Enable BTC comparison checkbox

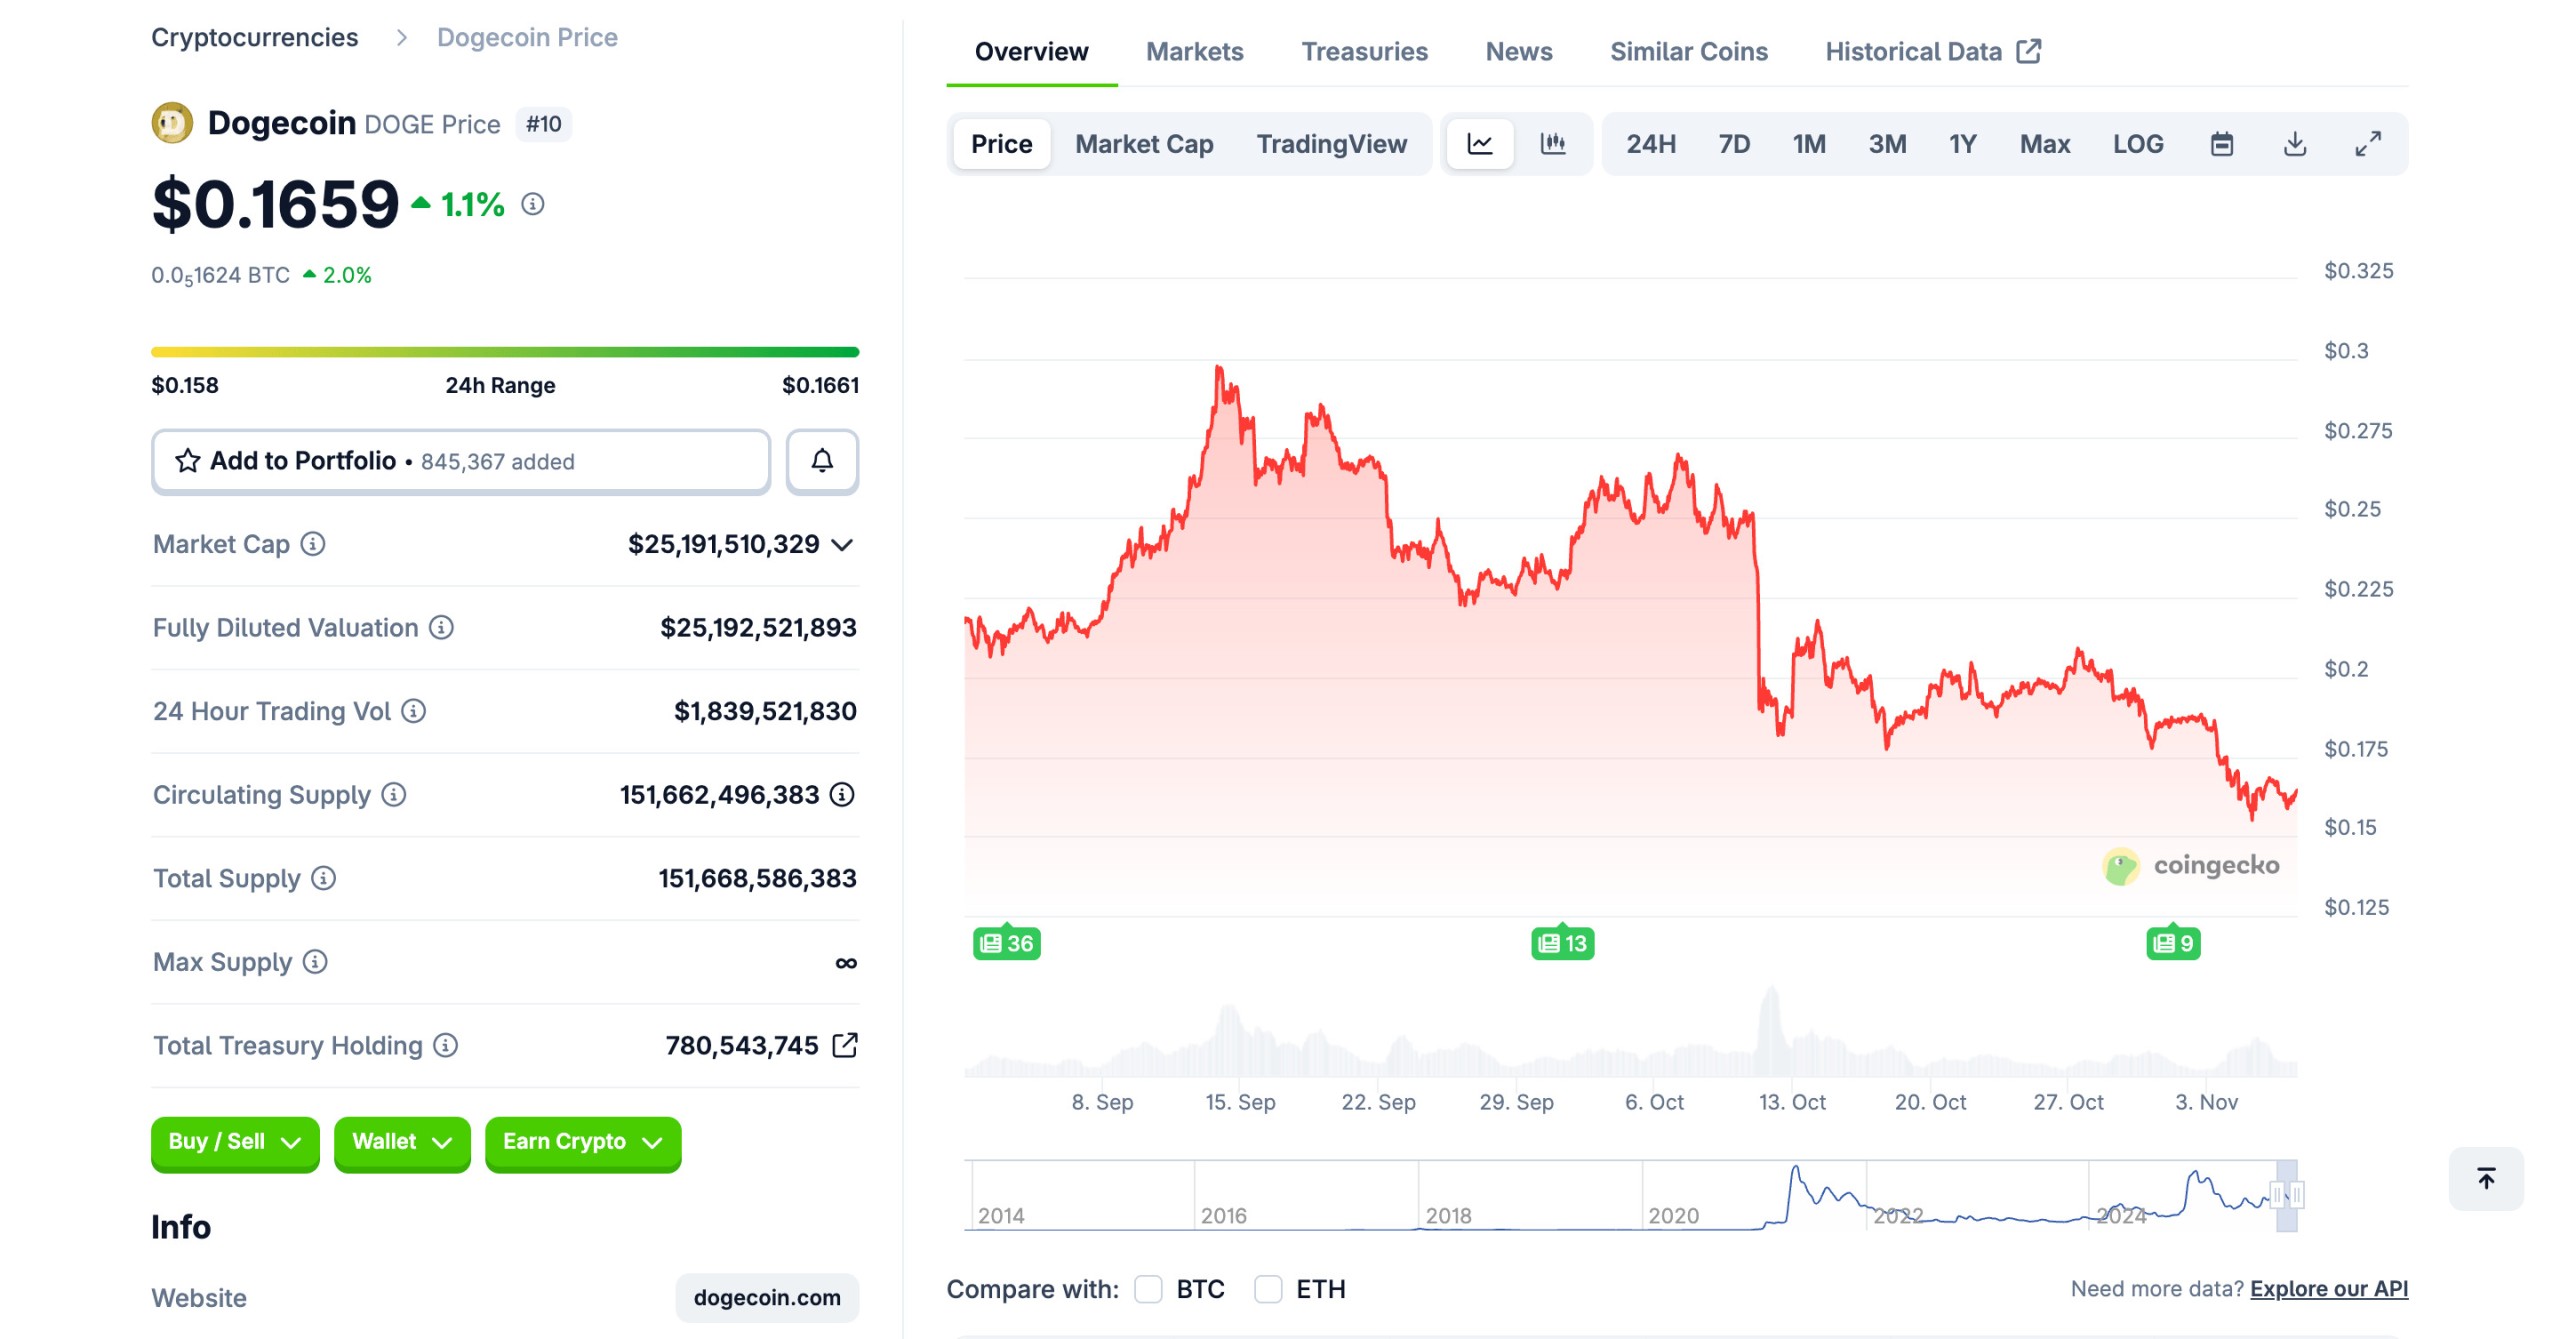[x=1148, y=1289]
